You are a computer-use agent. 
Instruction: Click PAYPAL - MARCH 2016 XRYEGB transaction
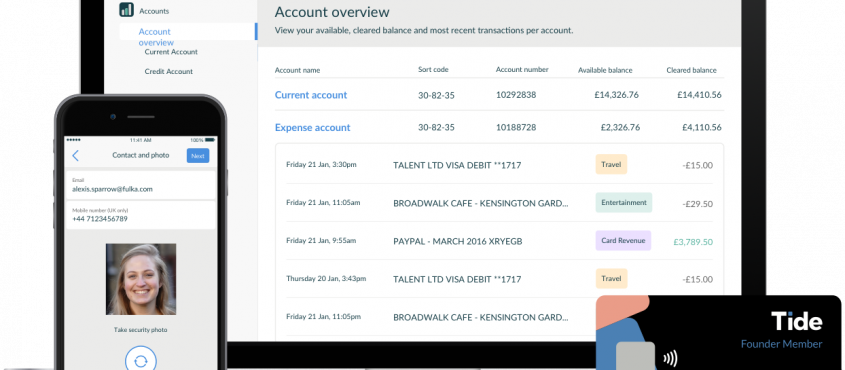458,241
